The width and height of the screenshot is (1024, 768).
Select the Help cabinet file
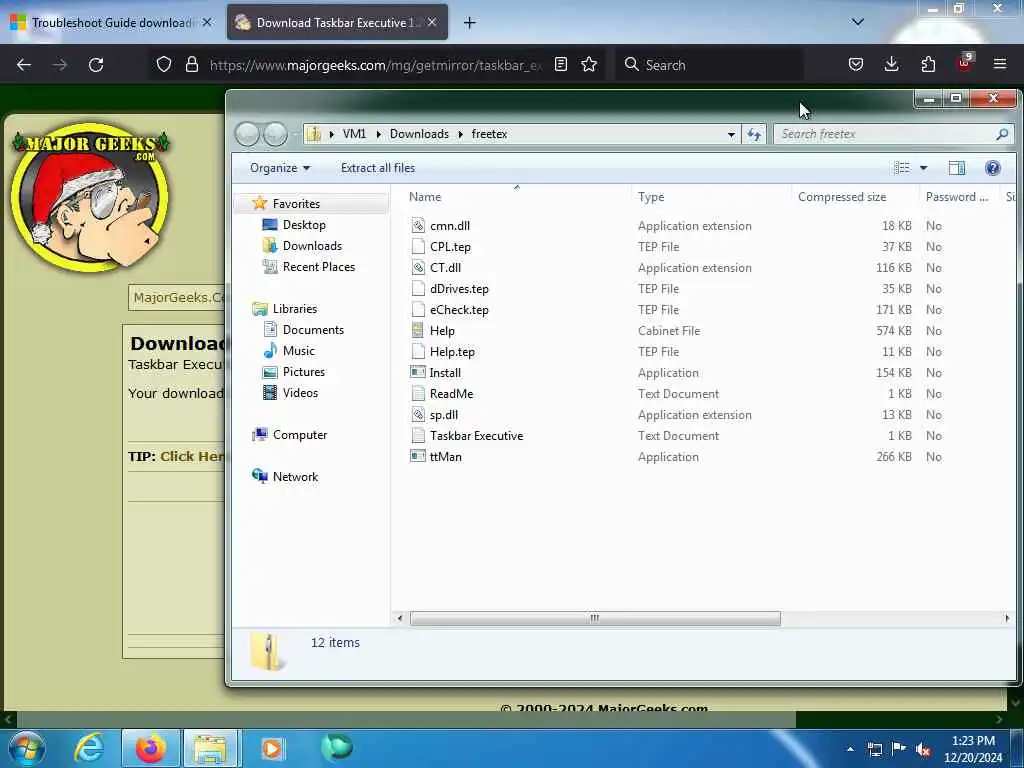(441, 330)
